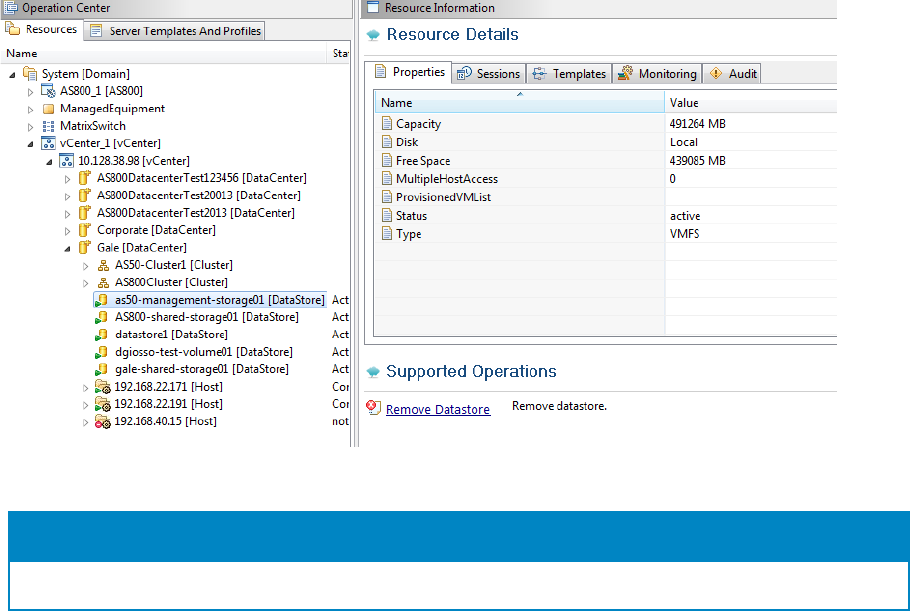Click the AS800_1 server icon
This screenshot has width=910, height=611.
pos(48,91)
